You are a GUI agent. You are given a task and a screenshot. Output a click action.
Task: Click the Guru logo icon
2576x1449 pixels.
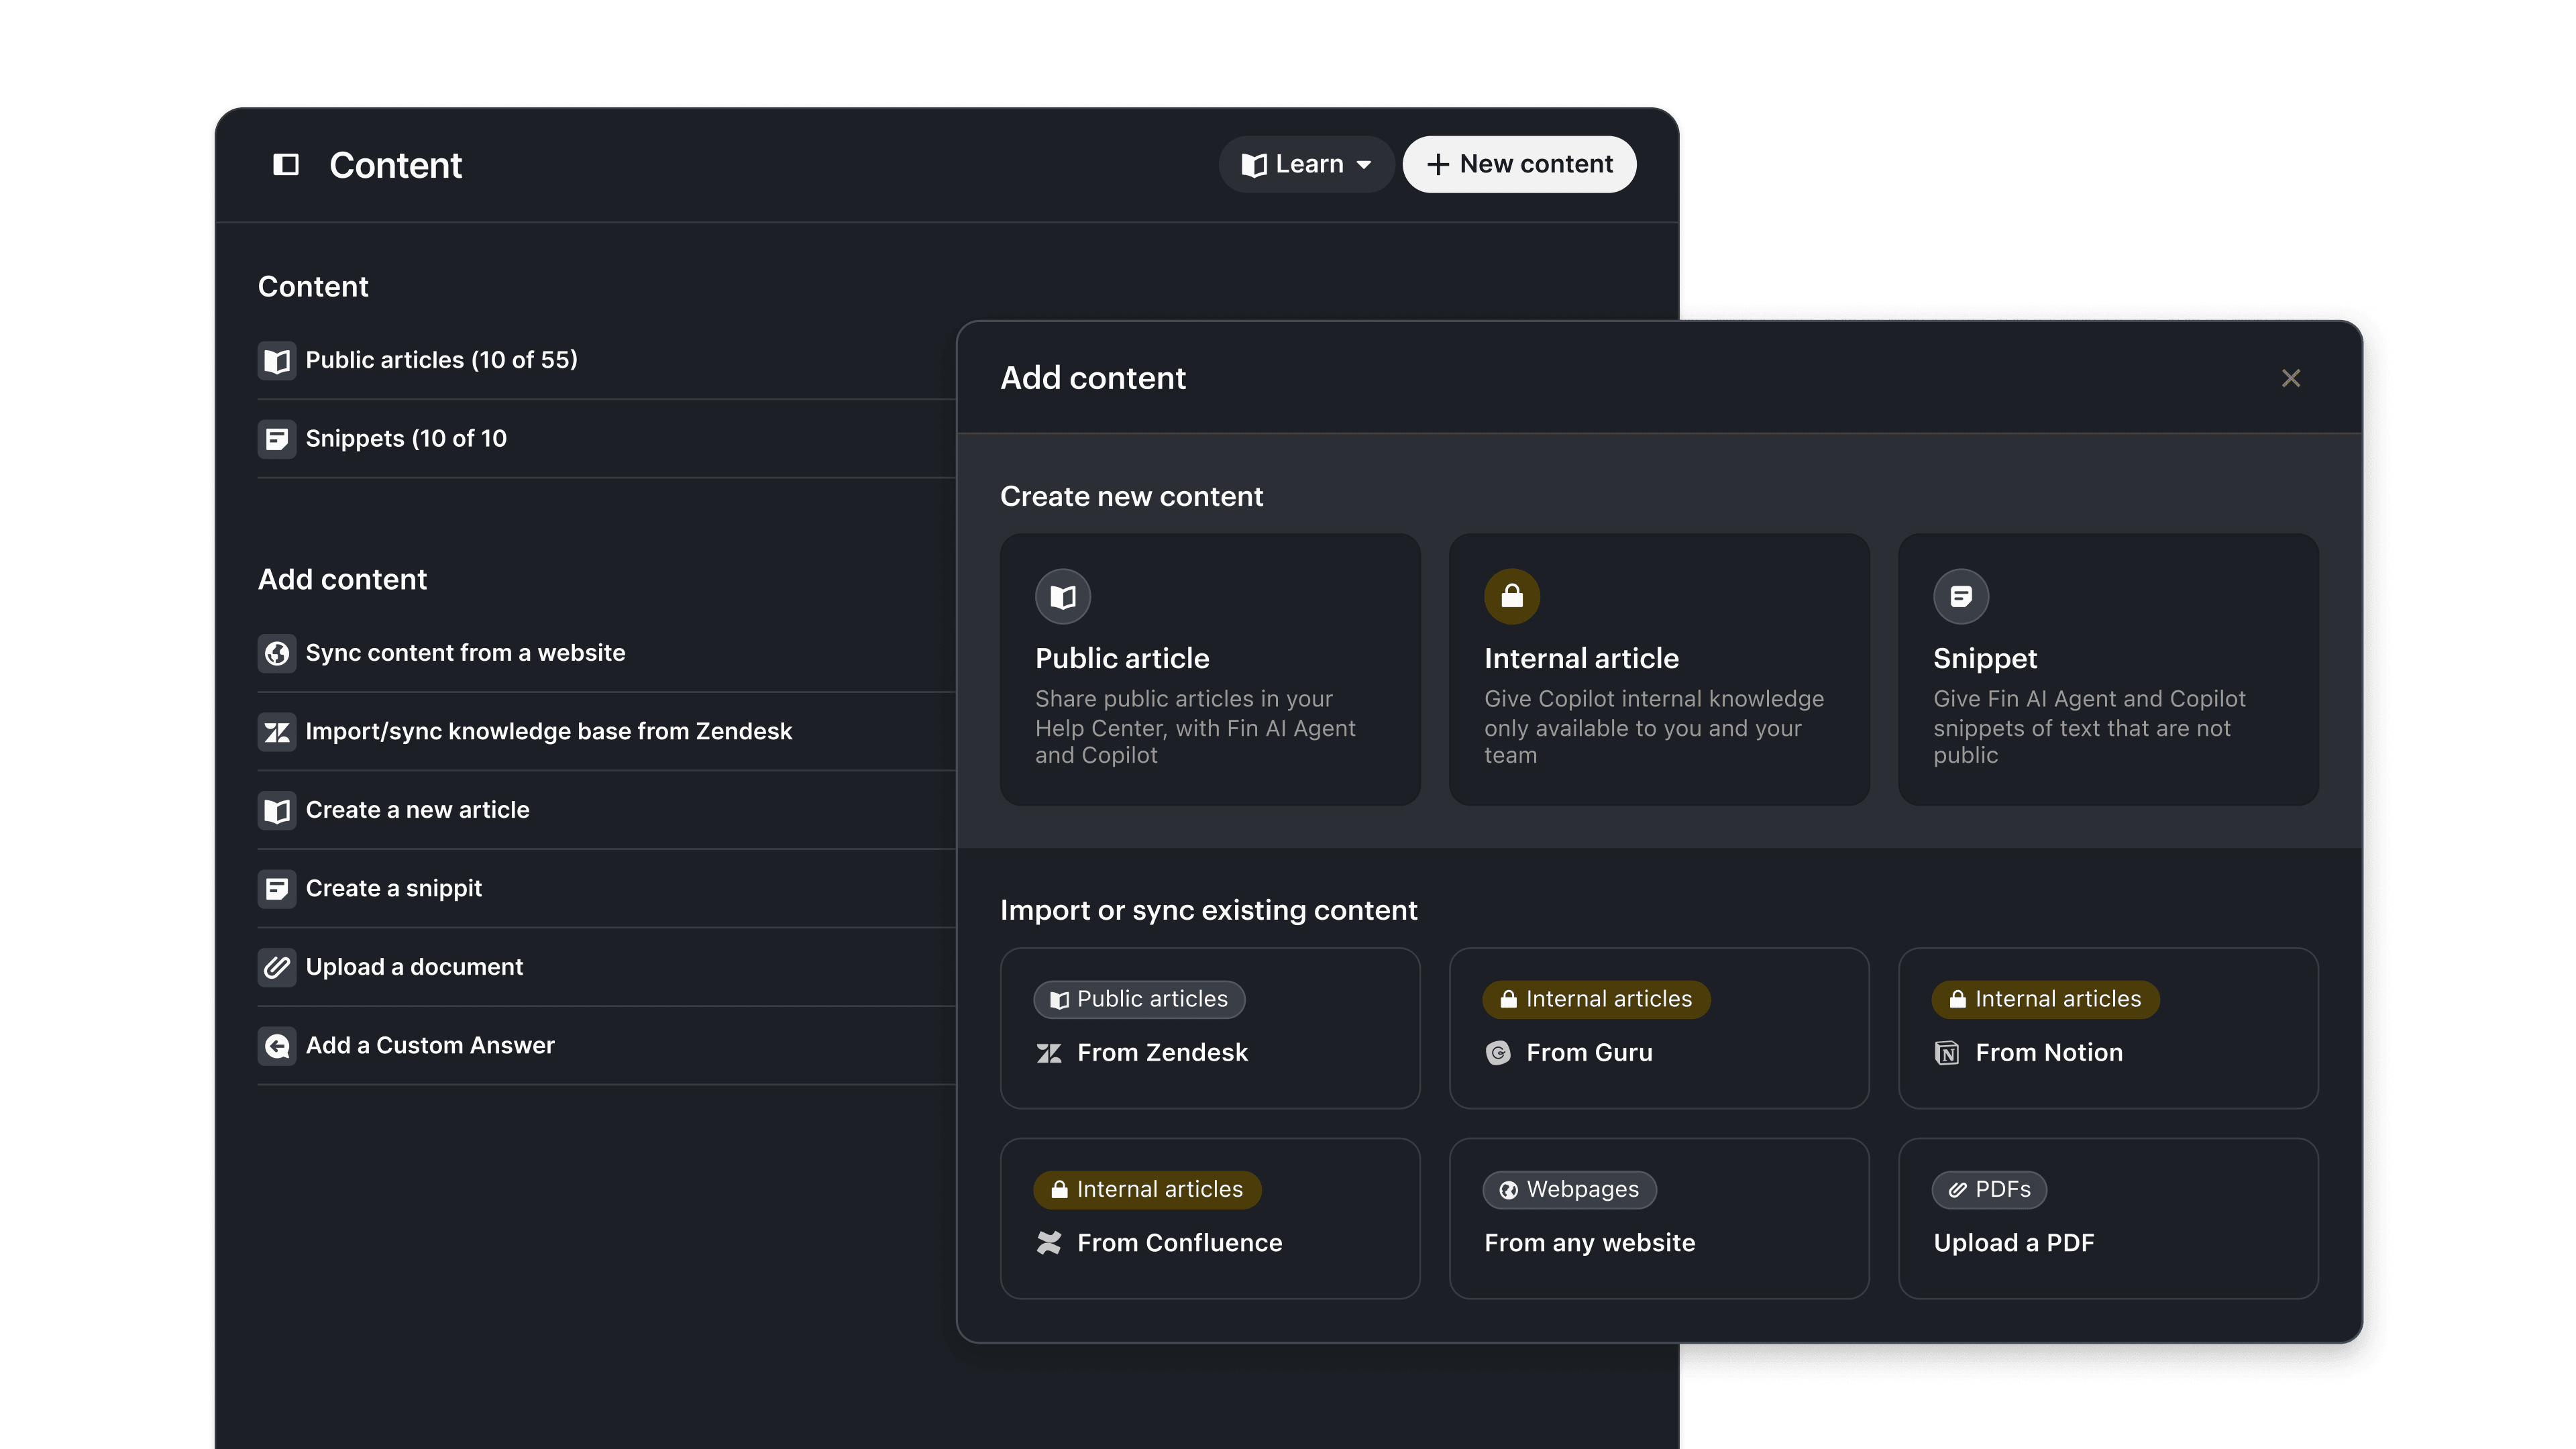tap(1498, 1053)
